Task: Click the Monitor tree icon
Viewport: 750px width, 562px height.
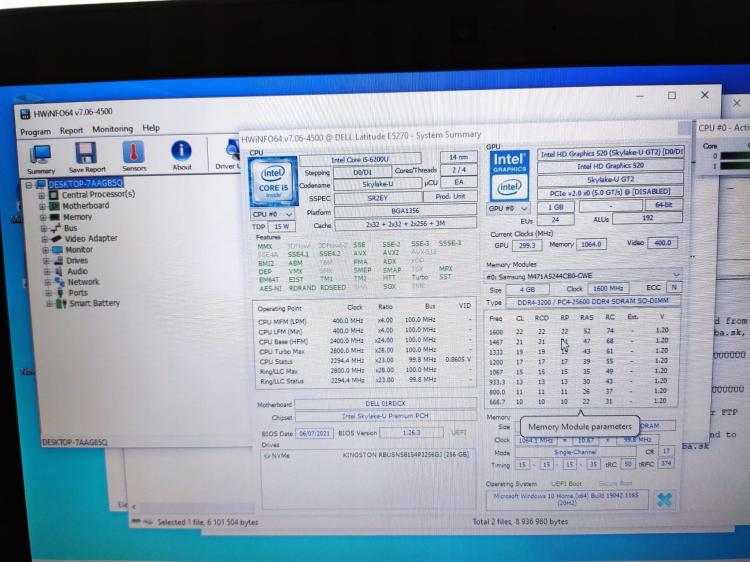Action: 57,250
